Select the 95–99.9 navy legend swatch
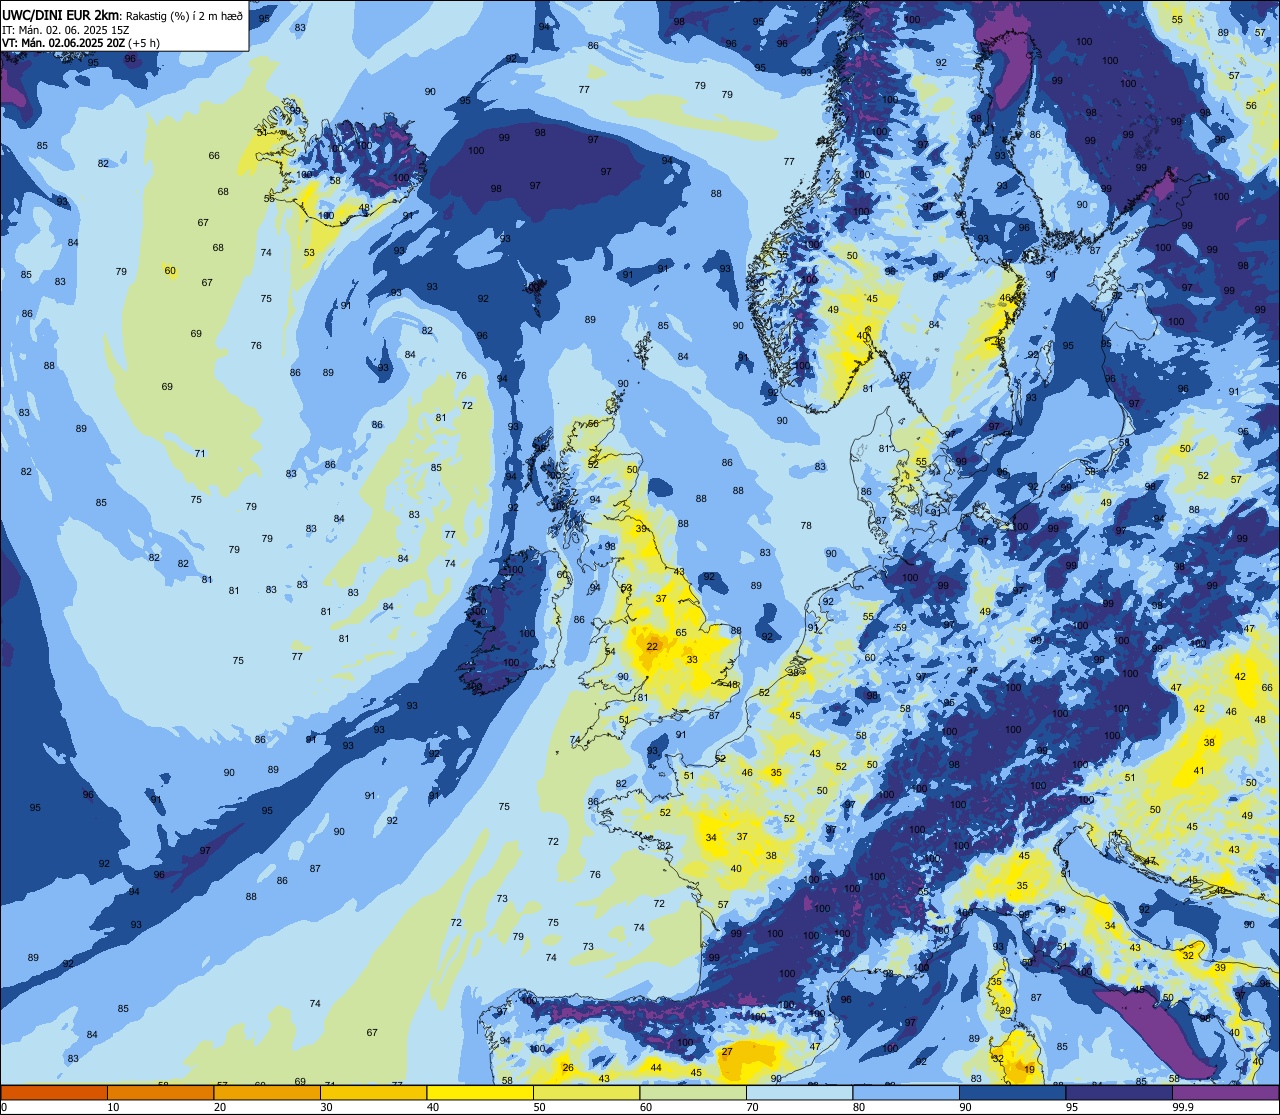The width and height of the screenshot is (1280, 1115). 1119,1092
